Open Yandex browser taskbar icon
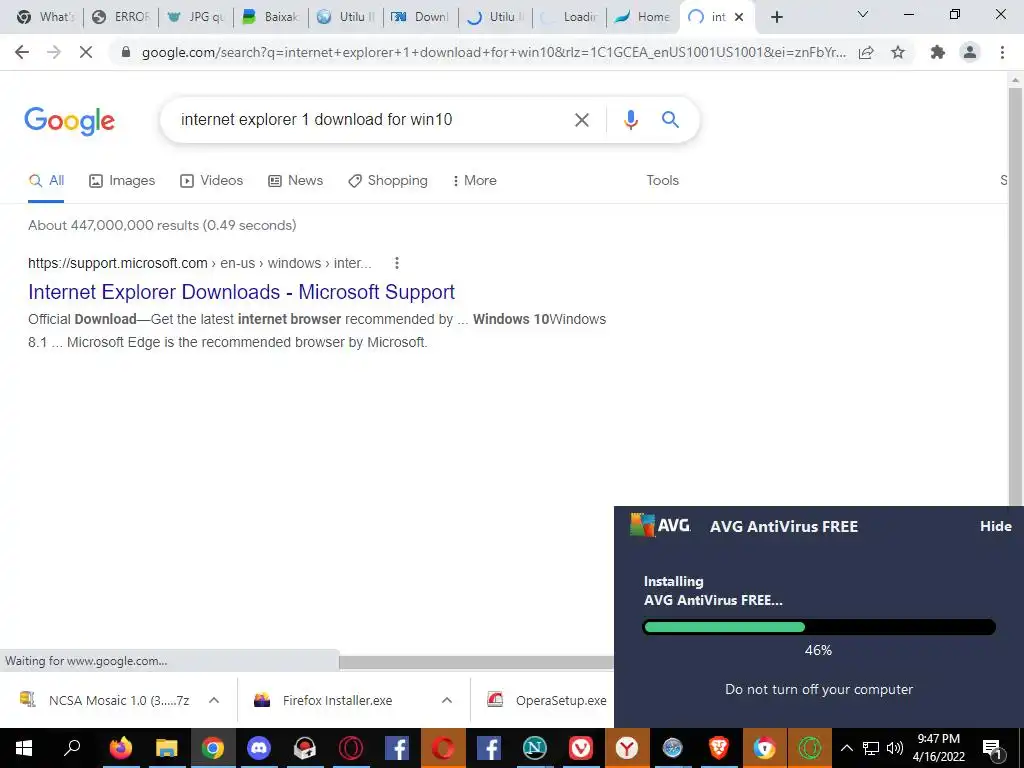Image resolution: width=1024 pixels, height=768 pixels. pyautogui.click(x=626, y=748)
